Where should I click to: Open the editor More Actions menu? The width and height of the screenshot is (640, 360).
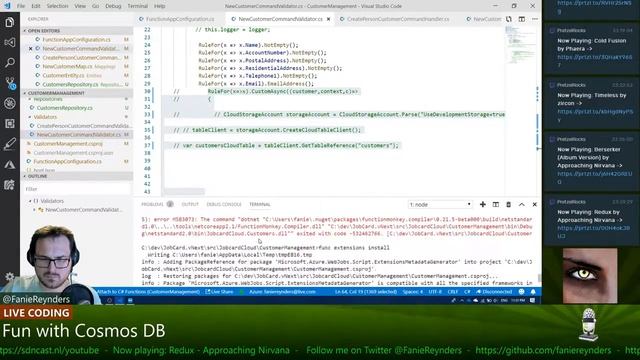point(535,19)
